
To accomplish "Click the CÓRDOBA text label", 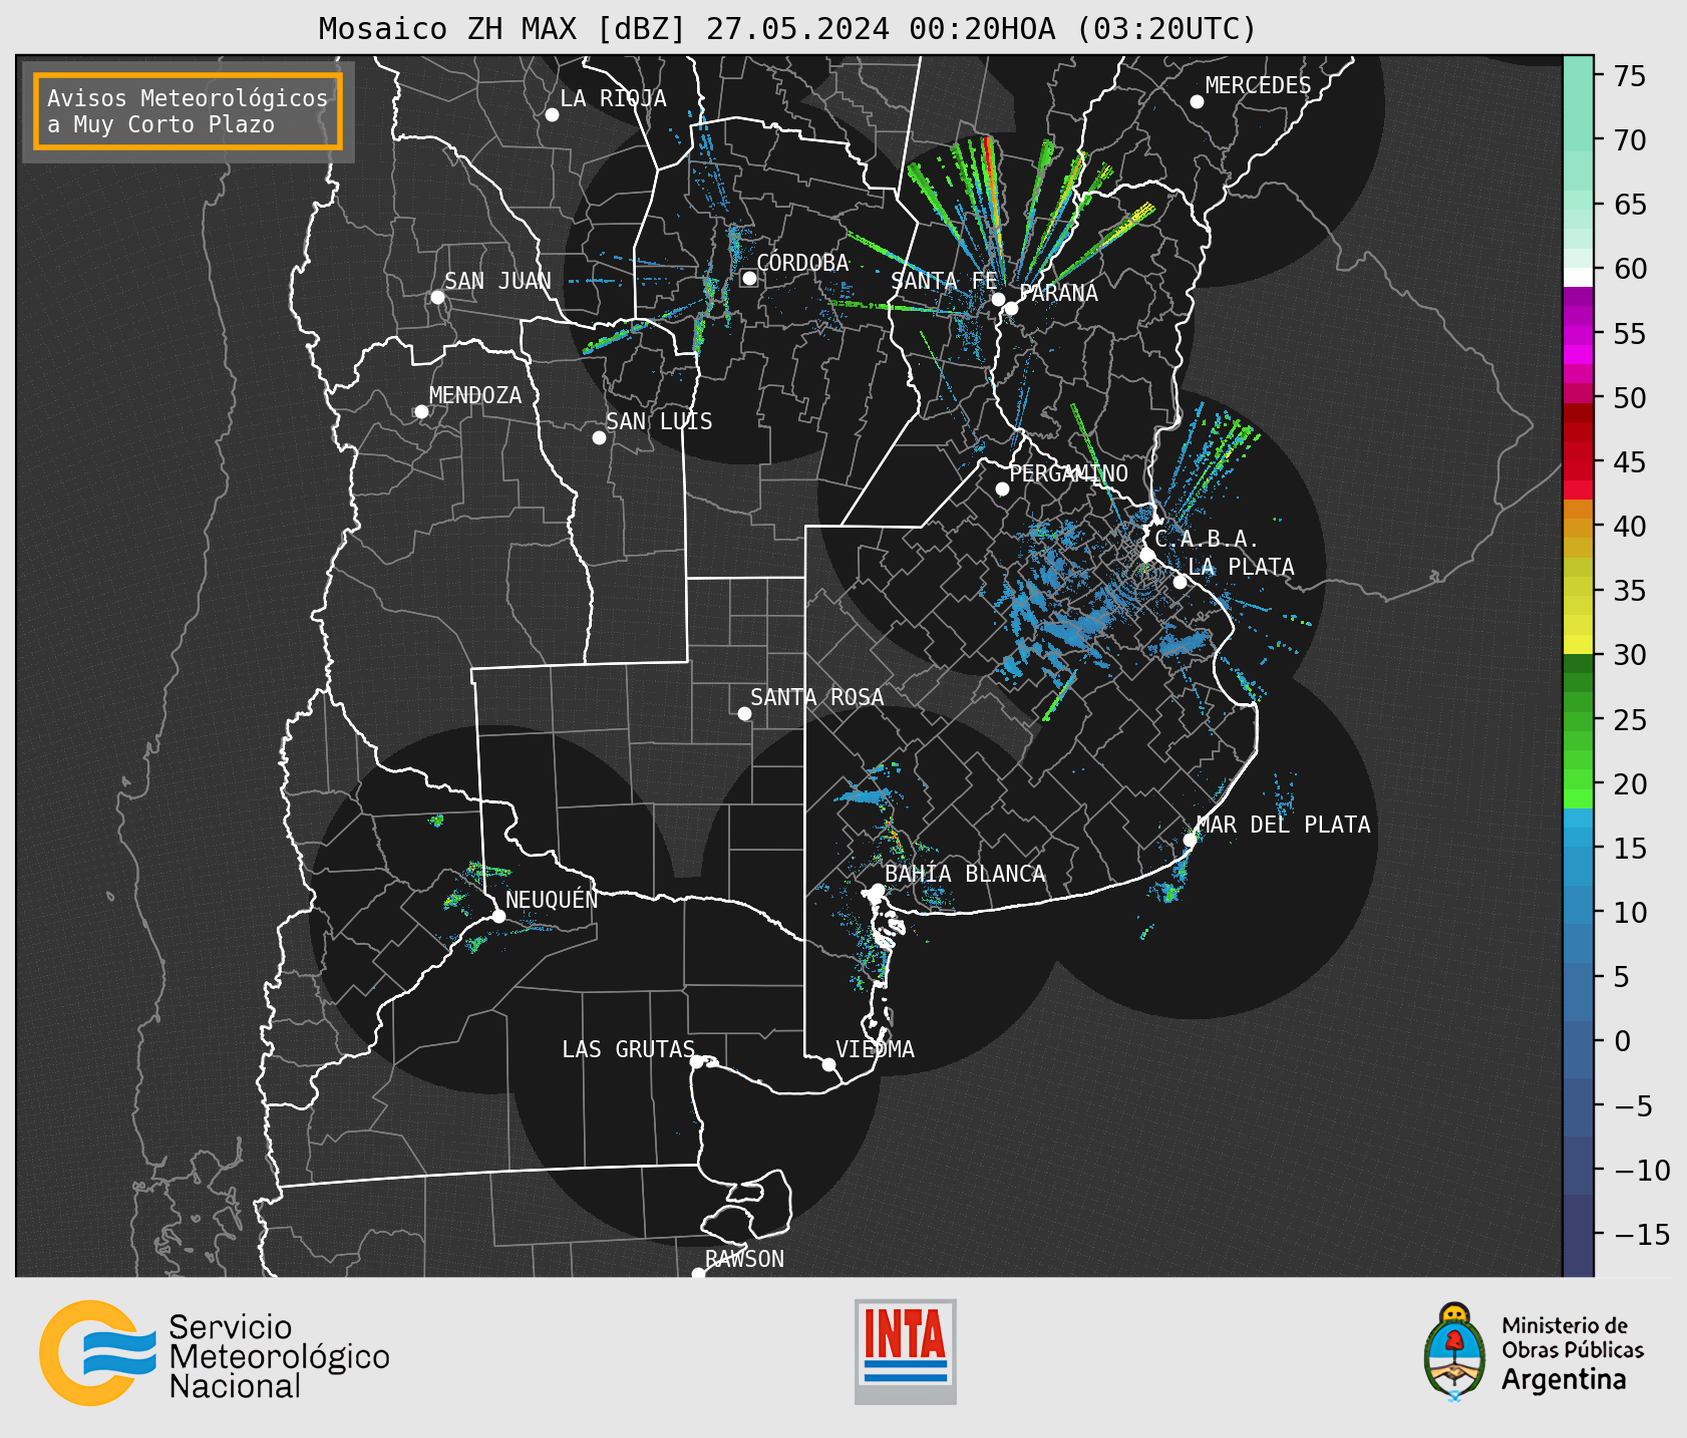I will [x=802, y=263].
